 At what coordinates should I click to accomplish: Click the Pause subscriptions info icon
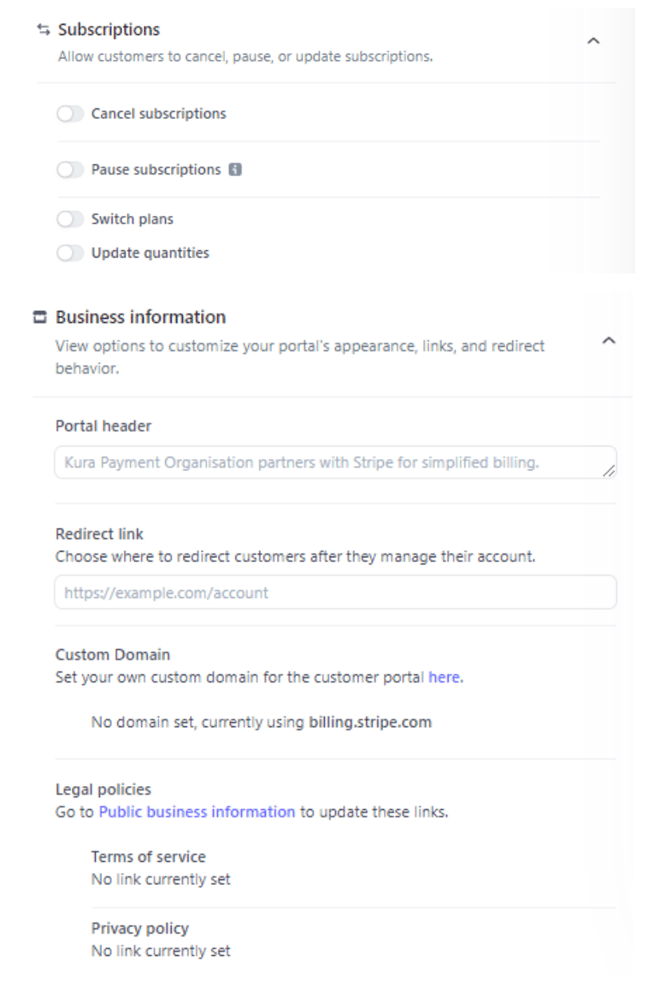pos(235,169)
